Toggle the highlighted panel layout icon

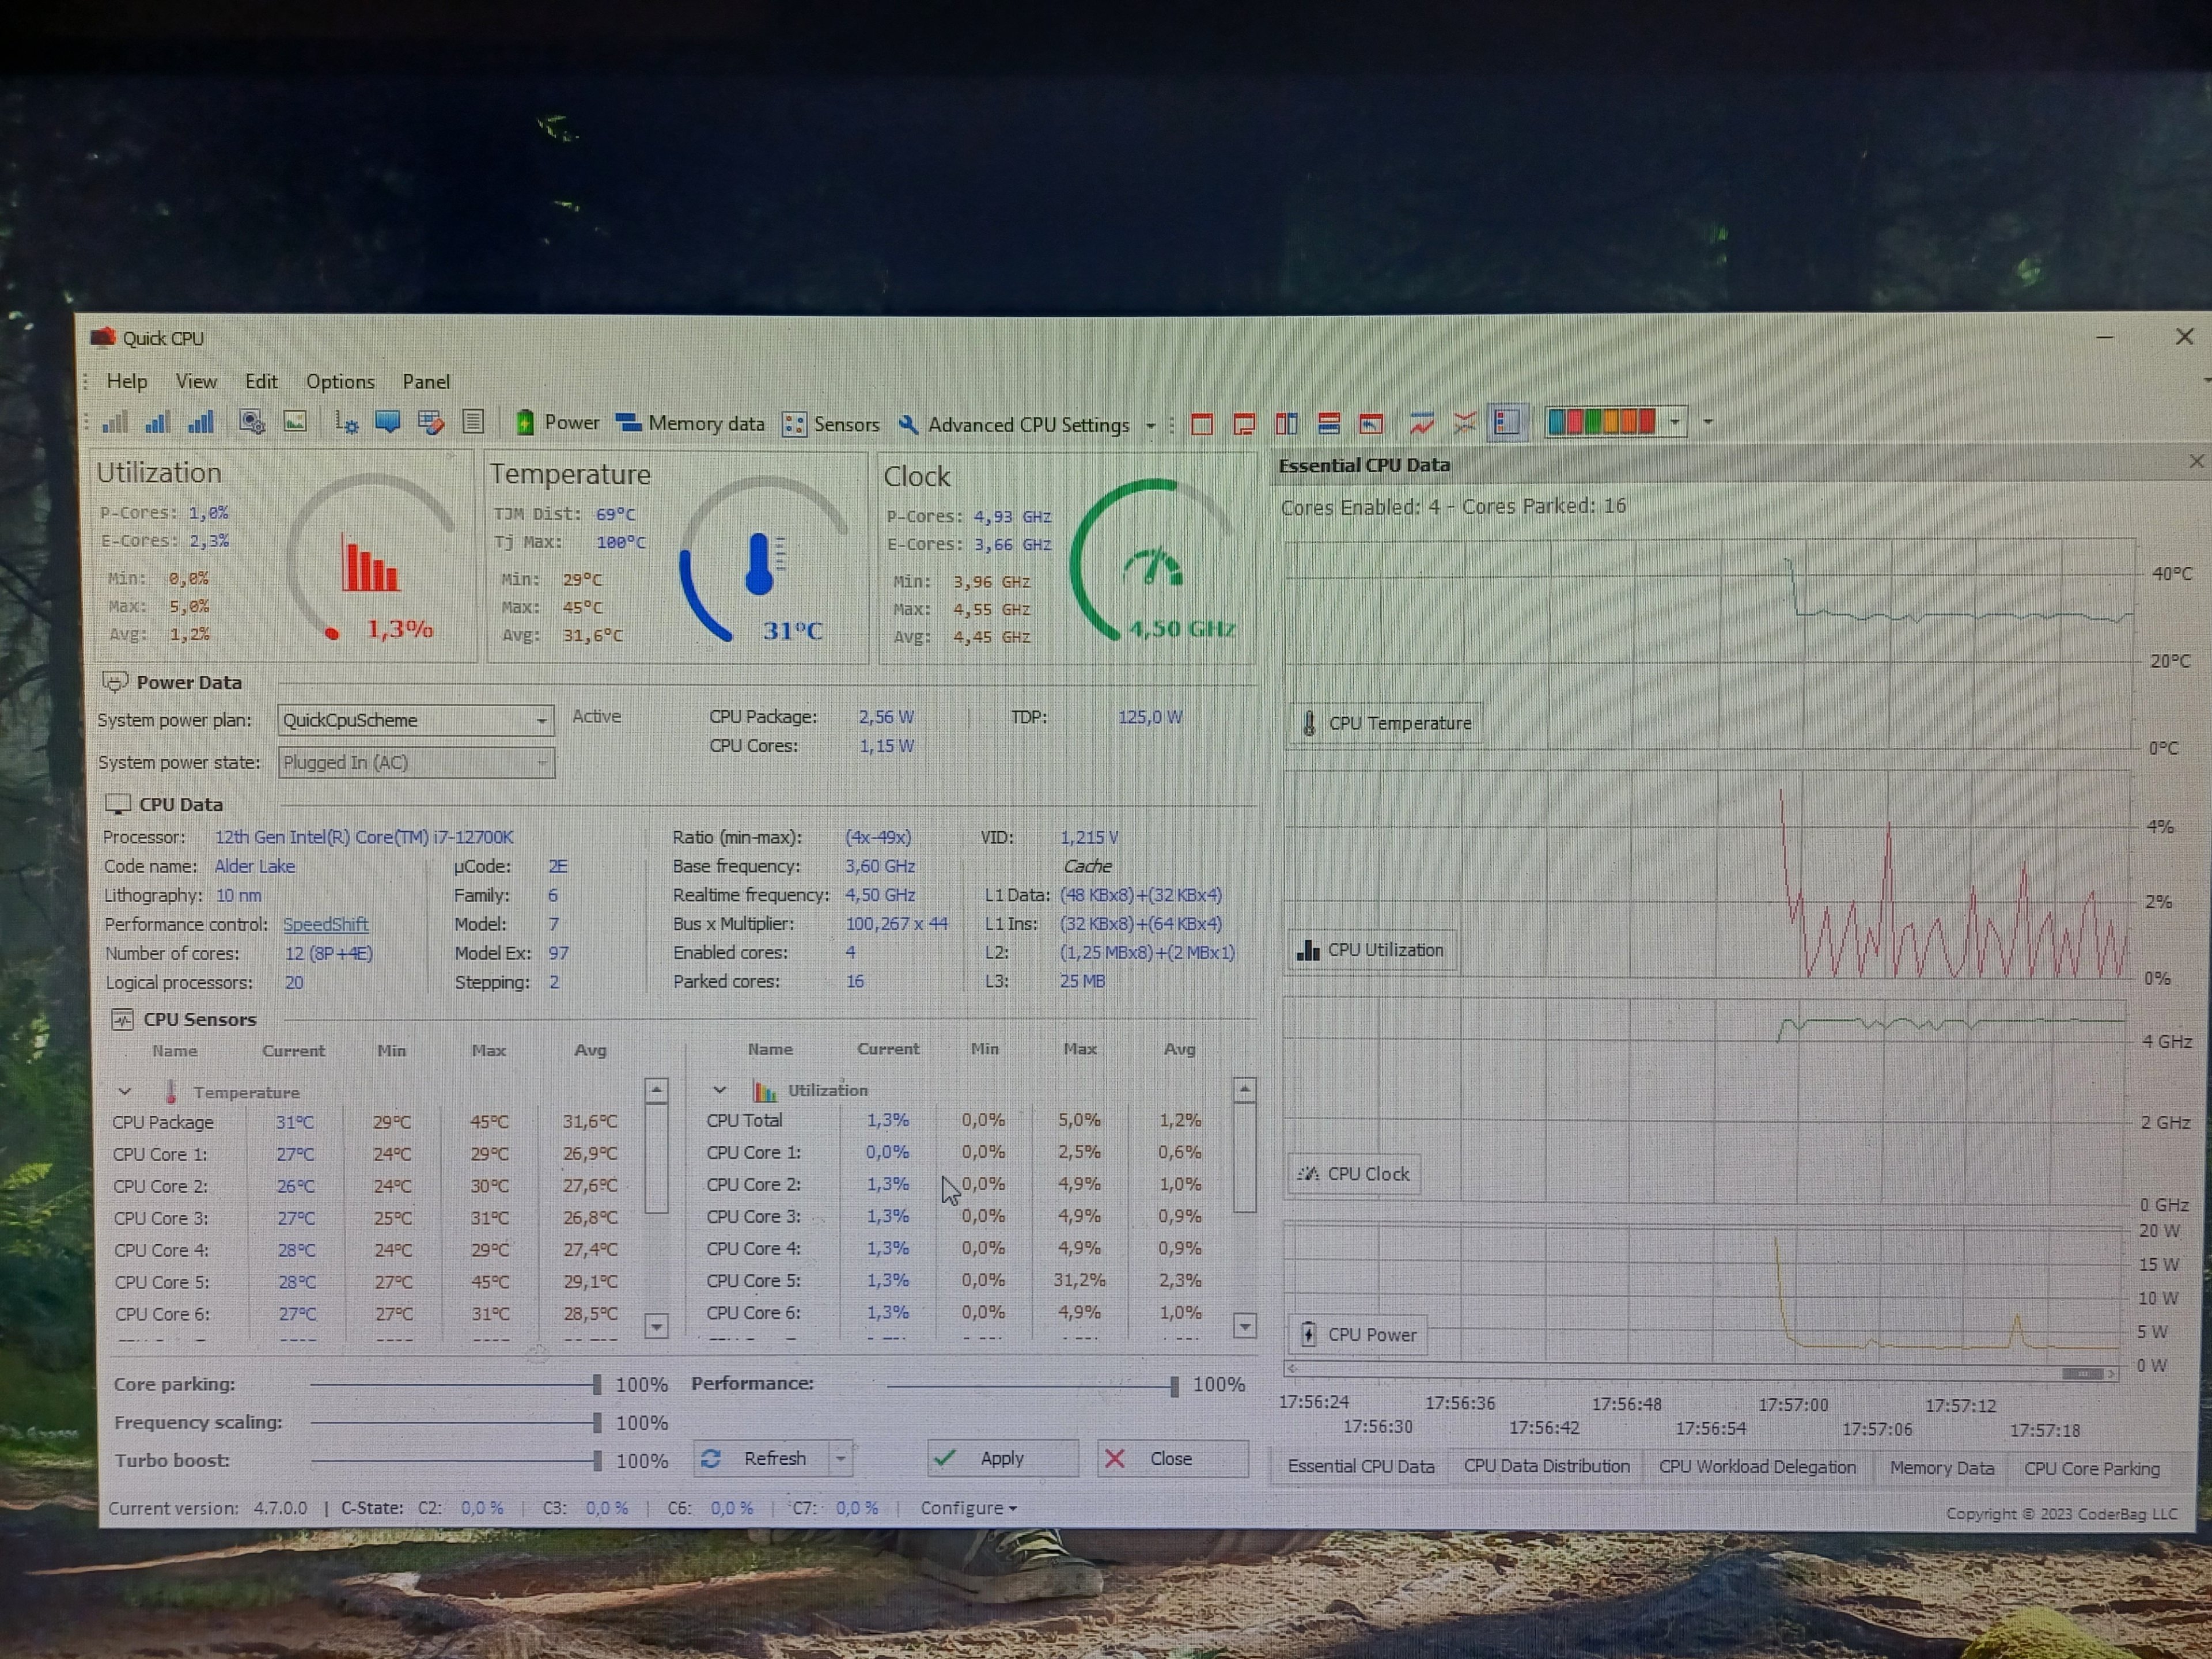[x=1507, y=423]
